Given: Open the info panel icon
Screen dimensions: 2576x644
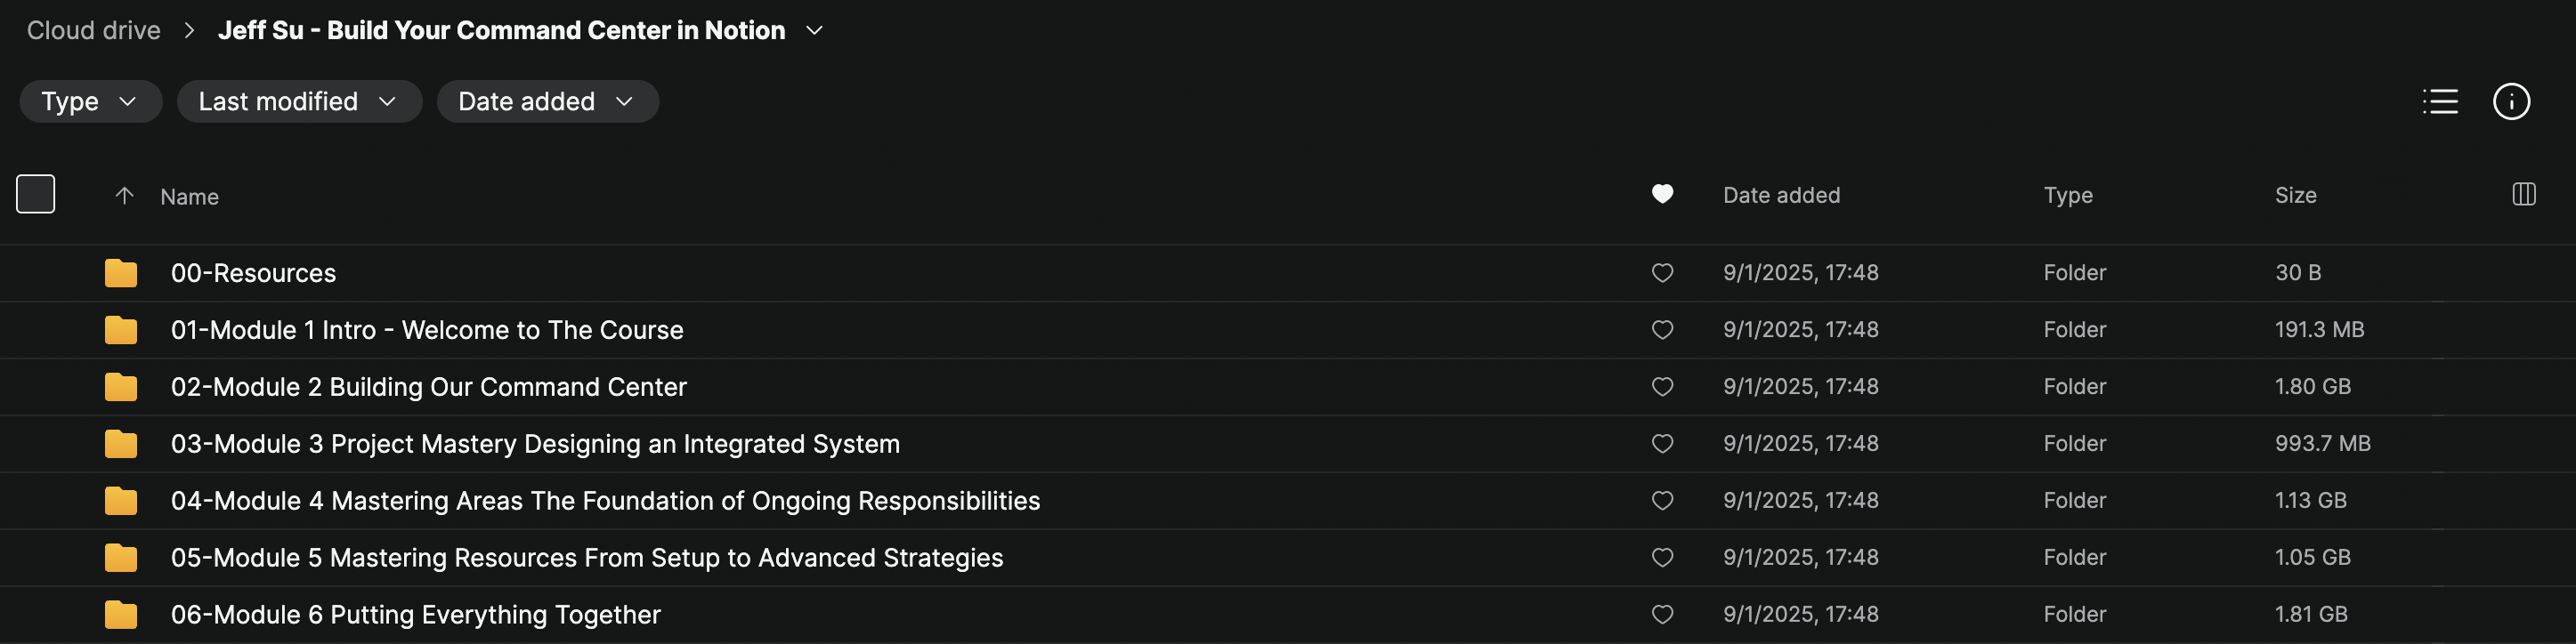Looking at the screenshot, I should (x=2511, y=101).
